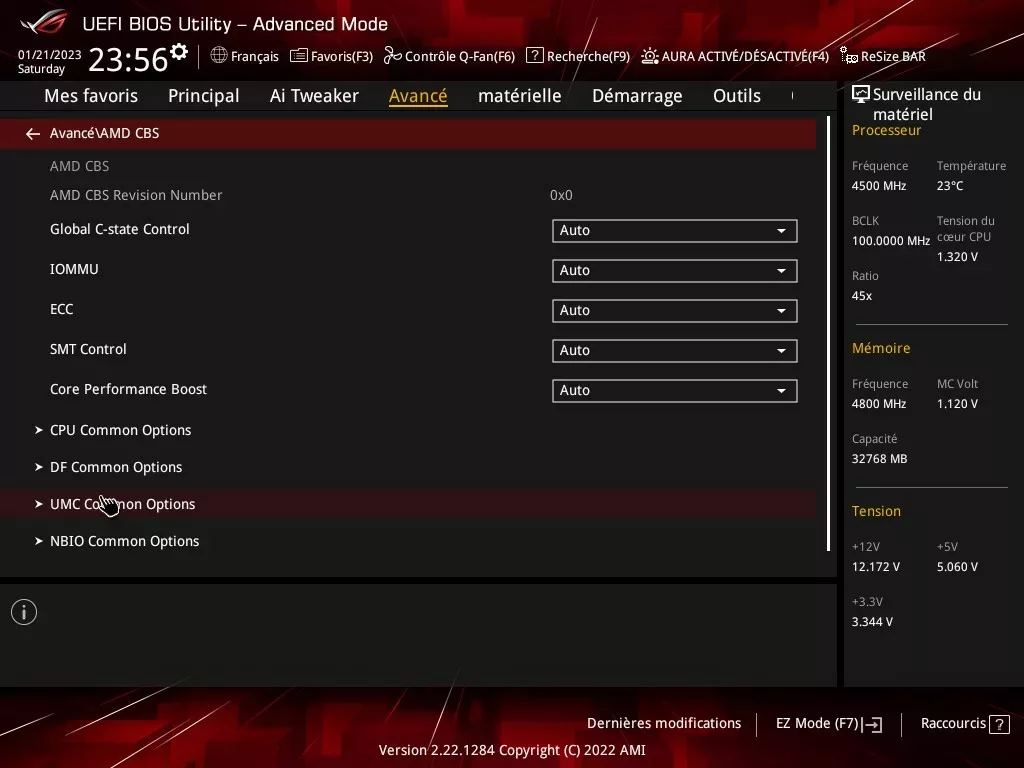The width and height of the screenshot is (1024, 768).
Task: Click the information icon bottom left
Action: tap(23, 611)
